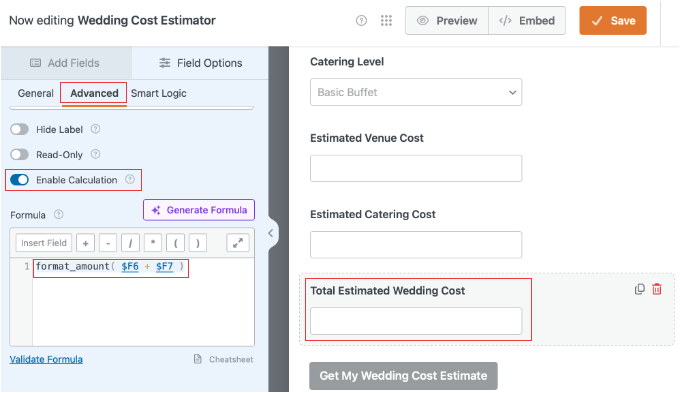Viewport: 680px width, 393px height.
Task: Insert a multiplication asterisk operator
Action: pos(153,243)
